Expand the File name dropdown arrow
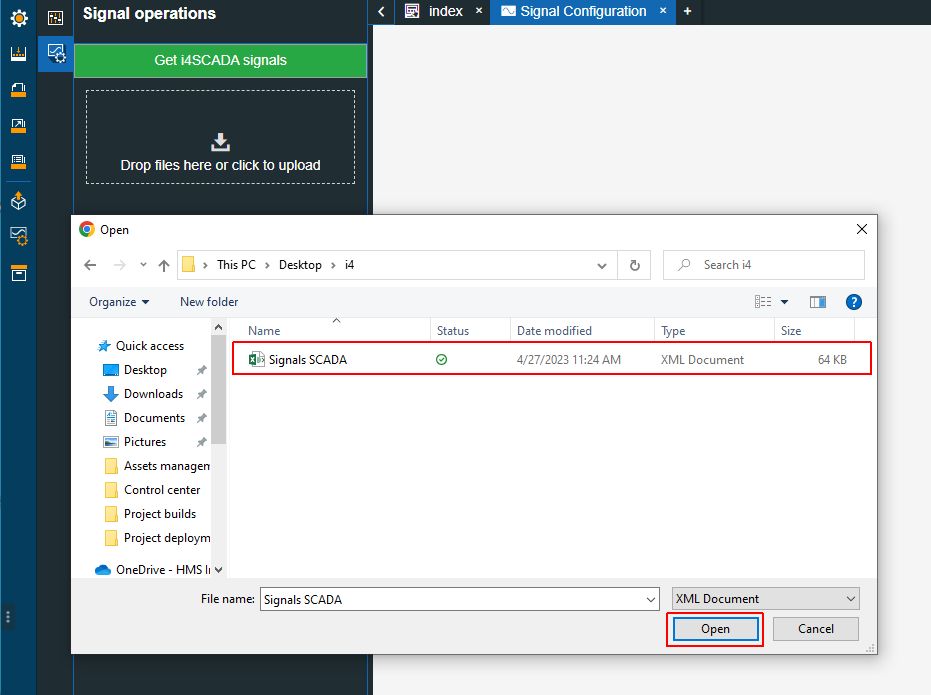931x695 pixels. [x=651, y=599]
